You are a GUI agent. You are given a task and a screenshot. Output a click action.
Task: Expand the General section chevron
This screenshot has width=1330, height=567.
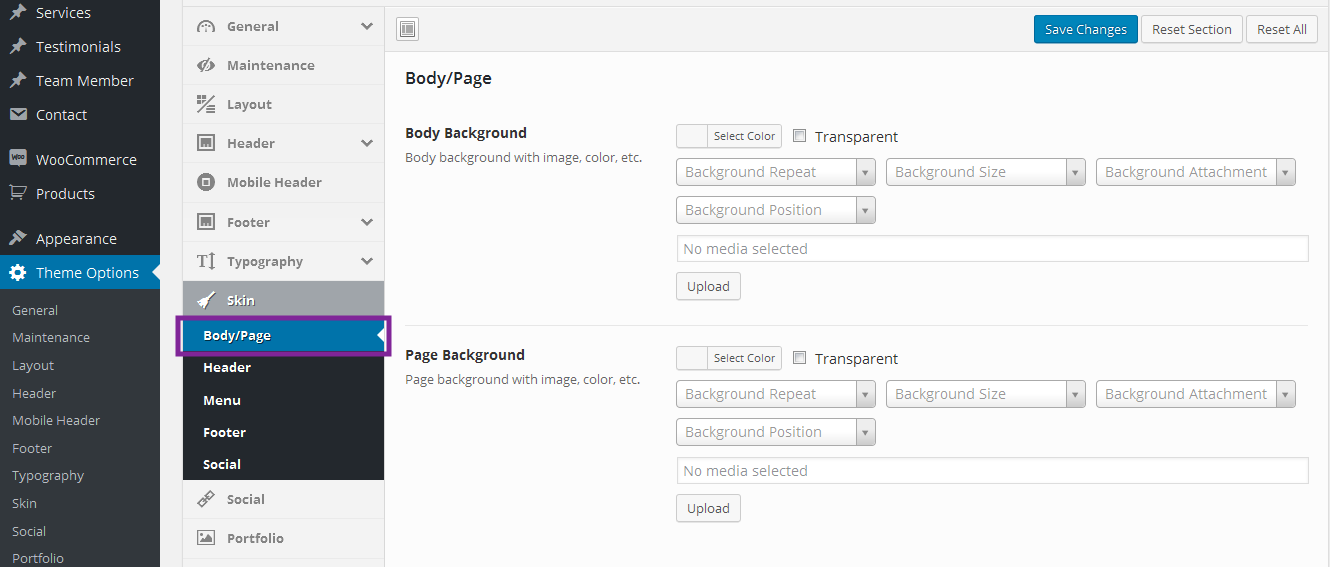[x=367, y=26]
